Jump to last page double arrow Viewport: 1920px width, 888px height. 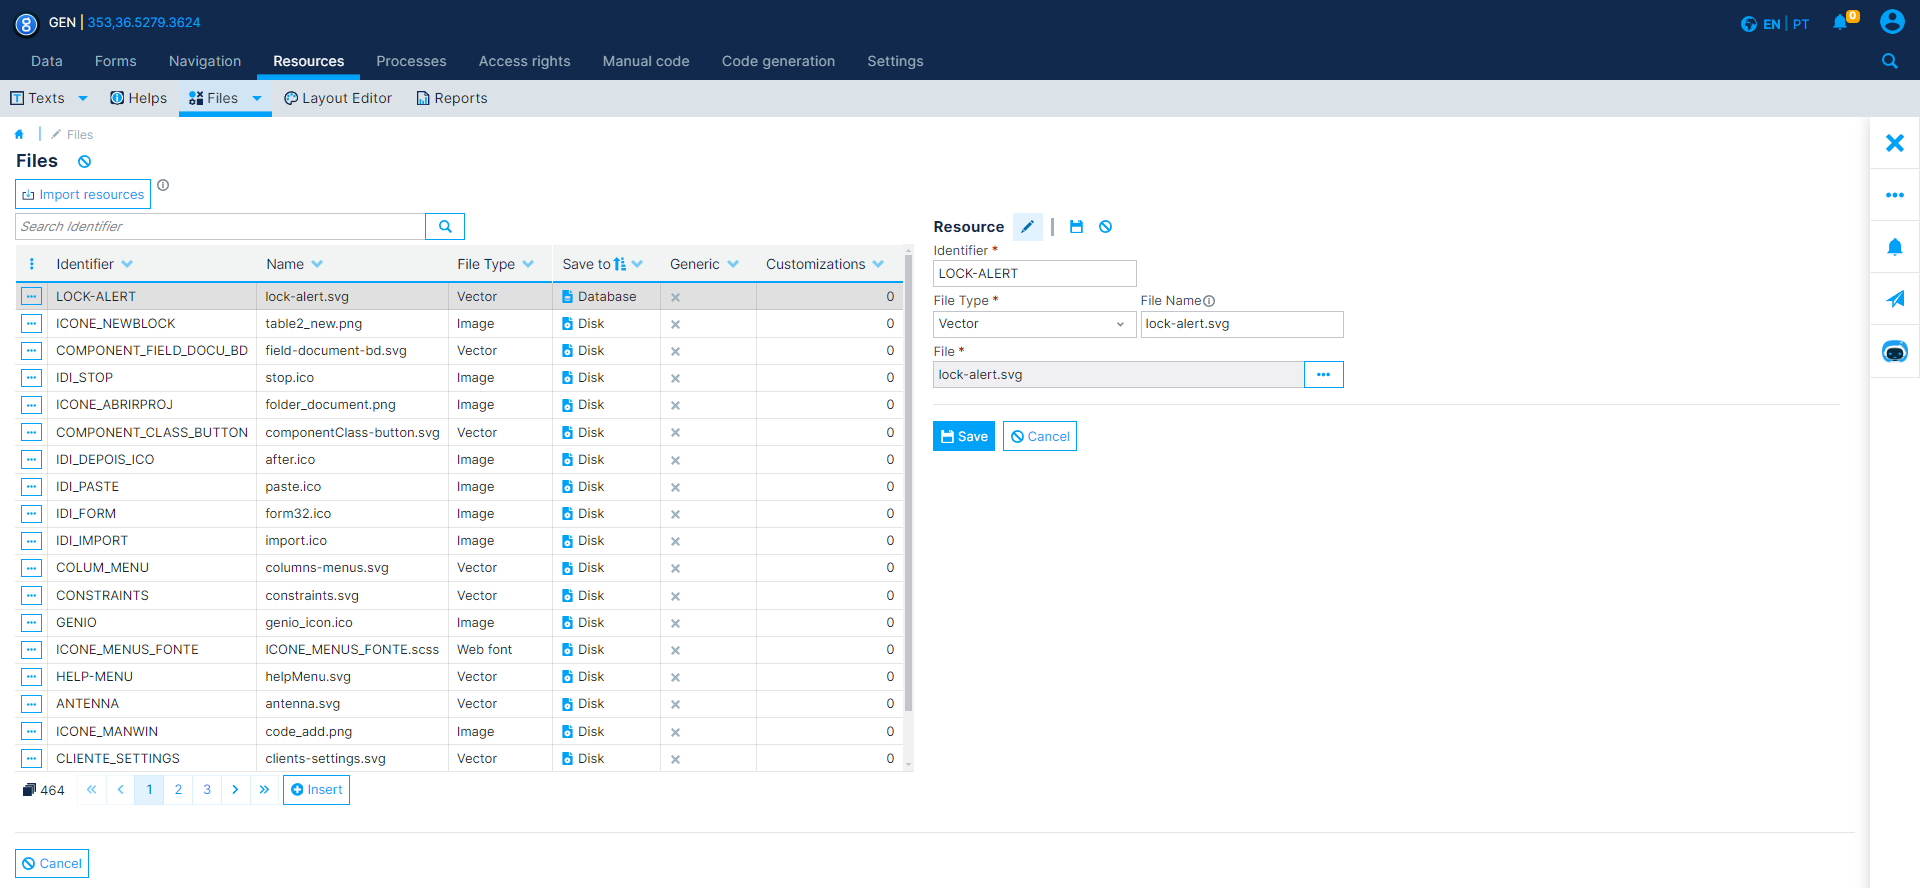pyautogui.click(x=264, y=790)
